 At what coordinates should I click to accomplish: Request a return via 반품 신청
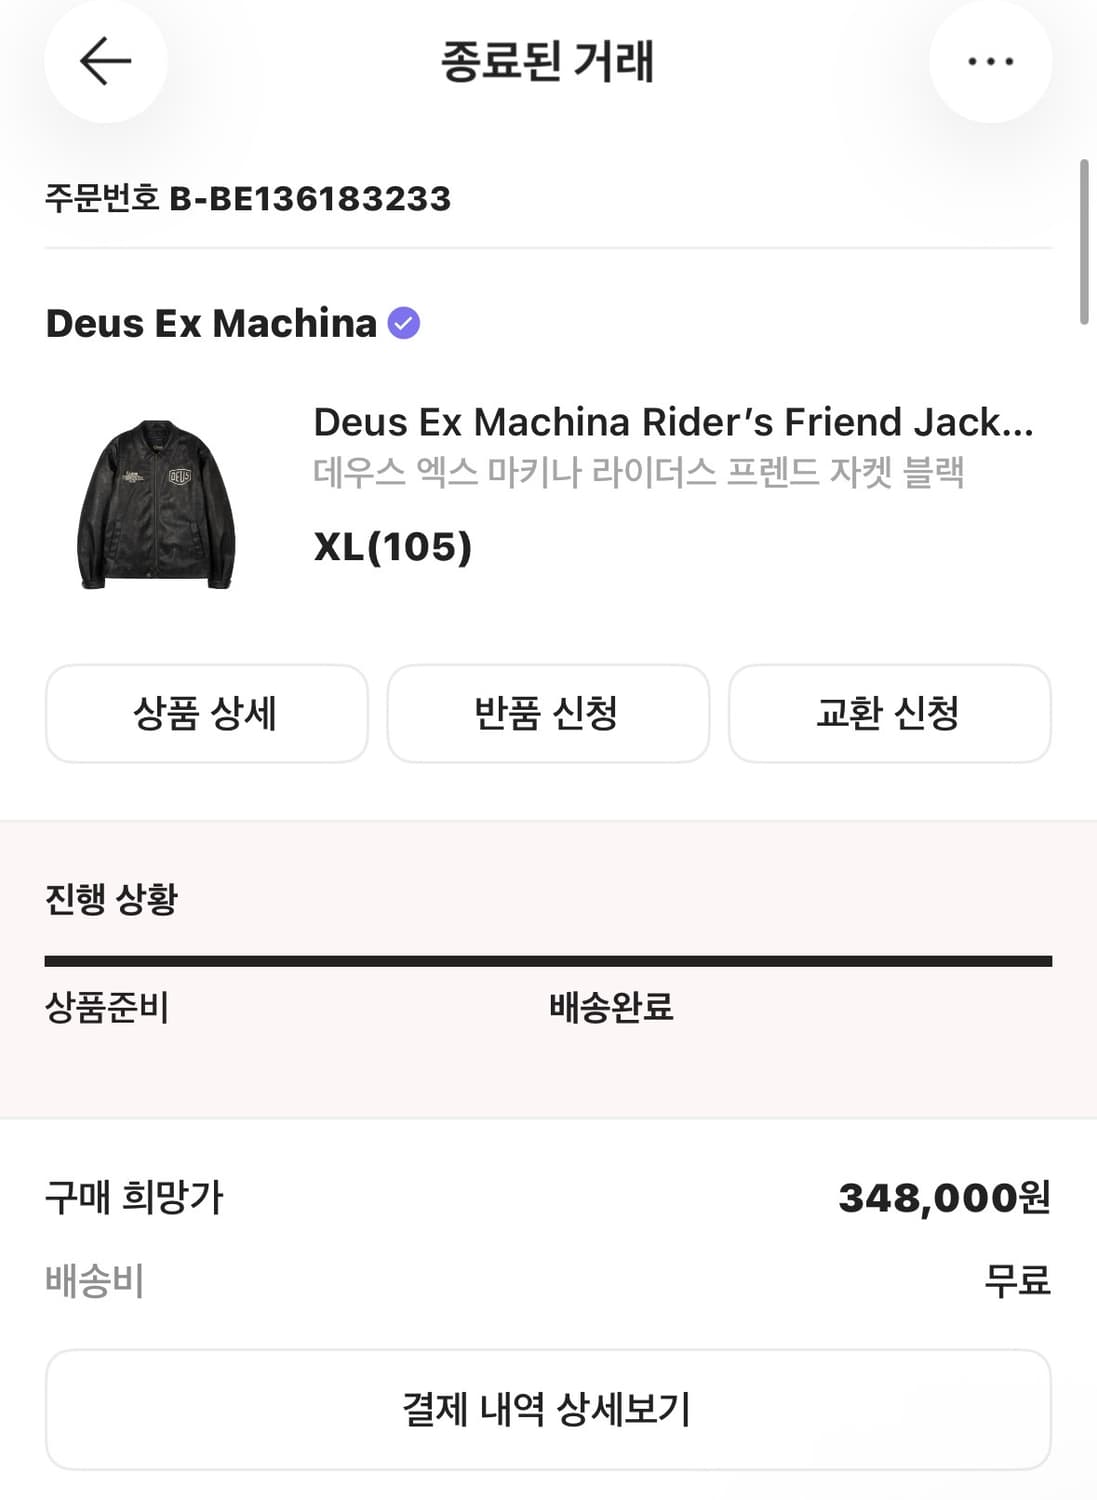point(547,713)
